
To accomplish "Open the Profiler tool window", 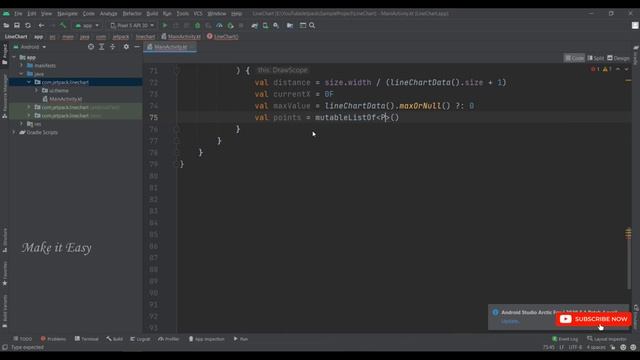I will (169, 339).
